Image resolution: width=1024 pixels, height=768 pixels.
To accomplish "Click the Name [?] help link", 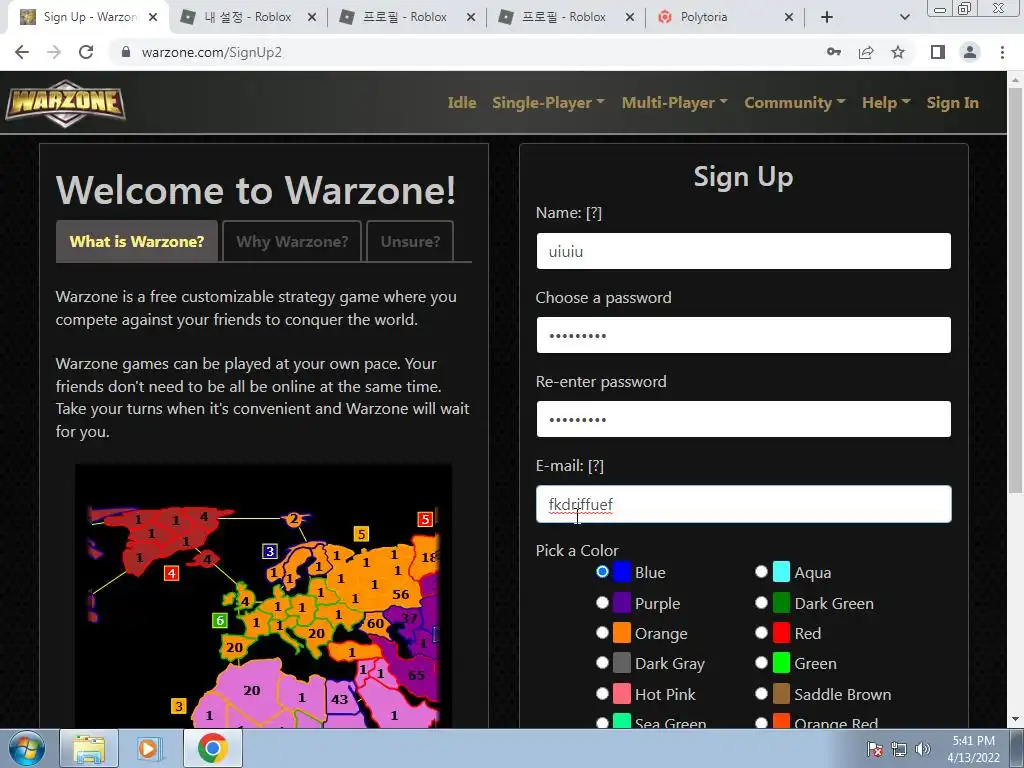I will coord(594,213).
